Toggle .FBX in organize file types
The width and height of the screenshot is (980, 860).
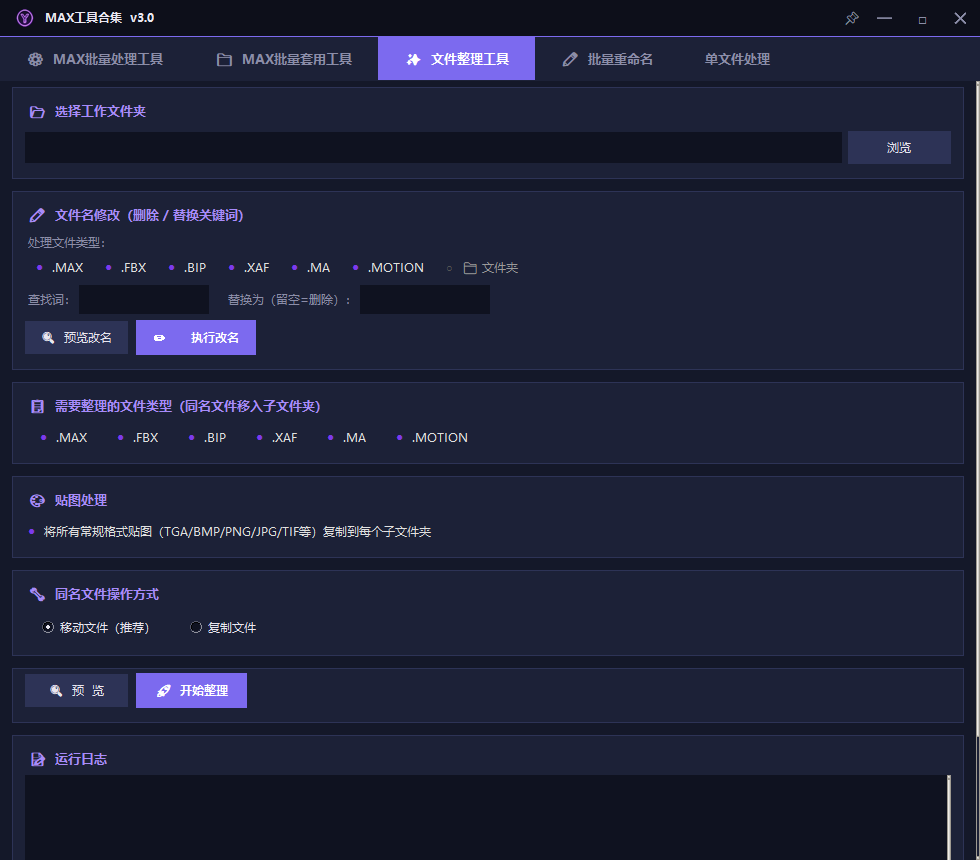[138, 438]
